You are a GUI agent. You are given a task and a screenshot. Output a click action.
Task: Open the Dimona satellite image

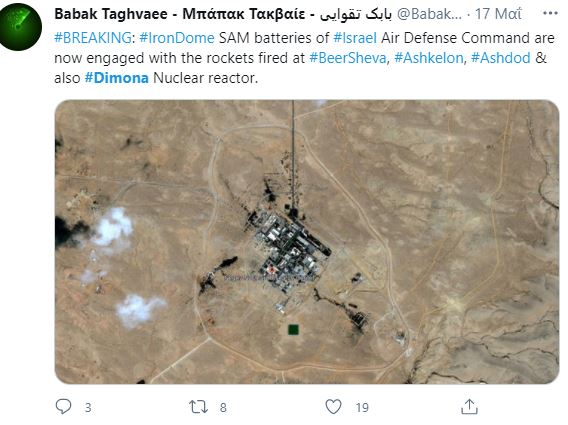pos(307,242)
